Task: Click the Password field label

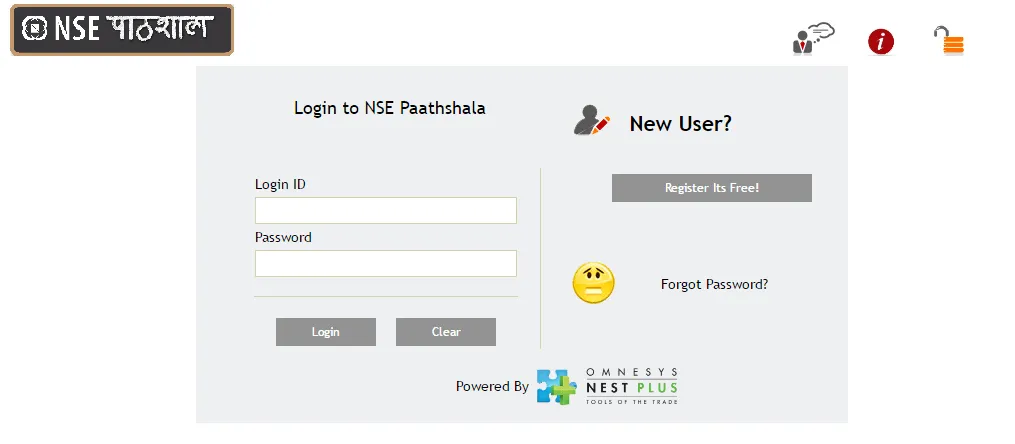Action: pyautogui.click(x=283, y=237)
